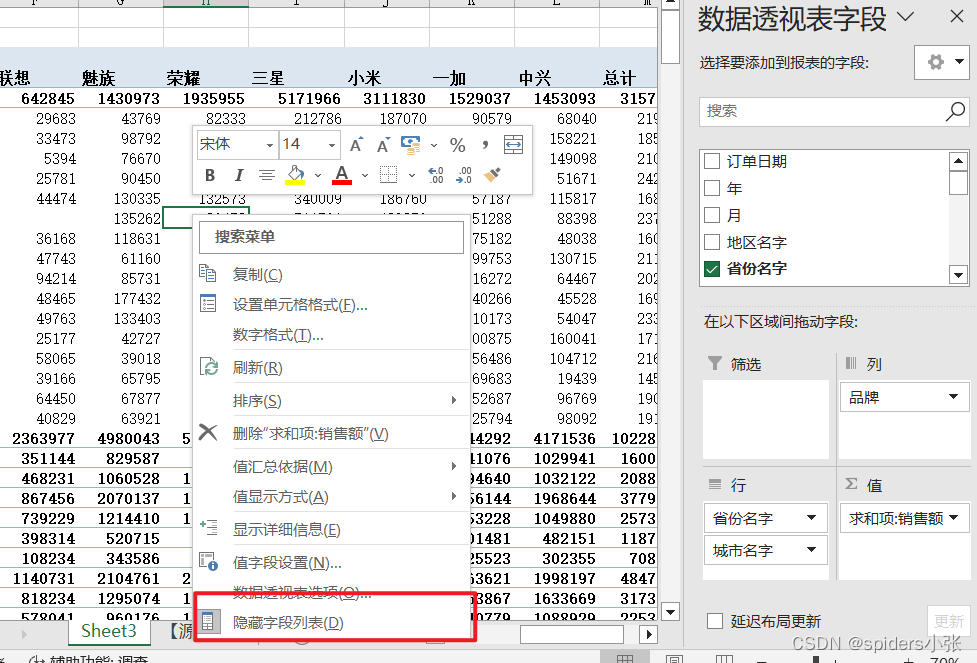
Task: Apply yellow fill color bucket
Action: point(296,175)
